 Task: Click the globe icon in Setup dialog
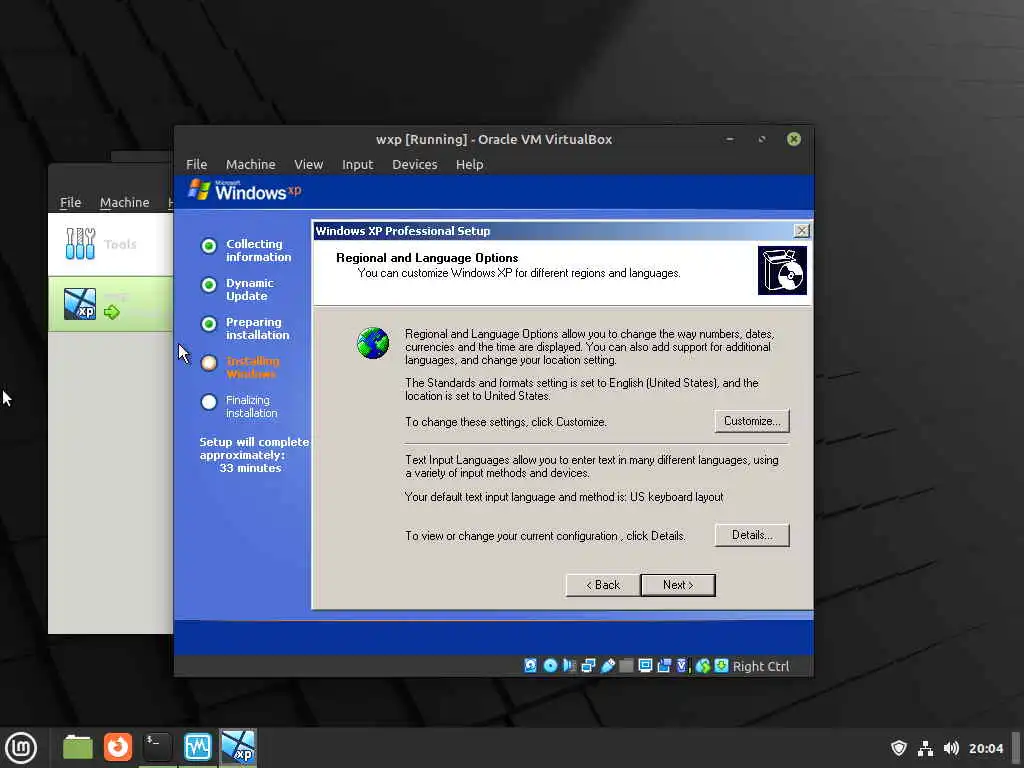coord(373,343)
